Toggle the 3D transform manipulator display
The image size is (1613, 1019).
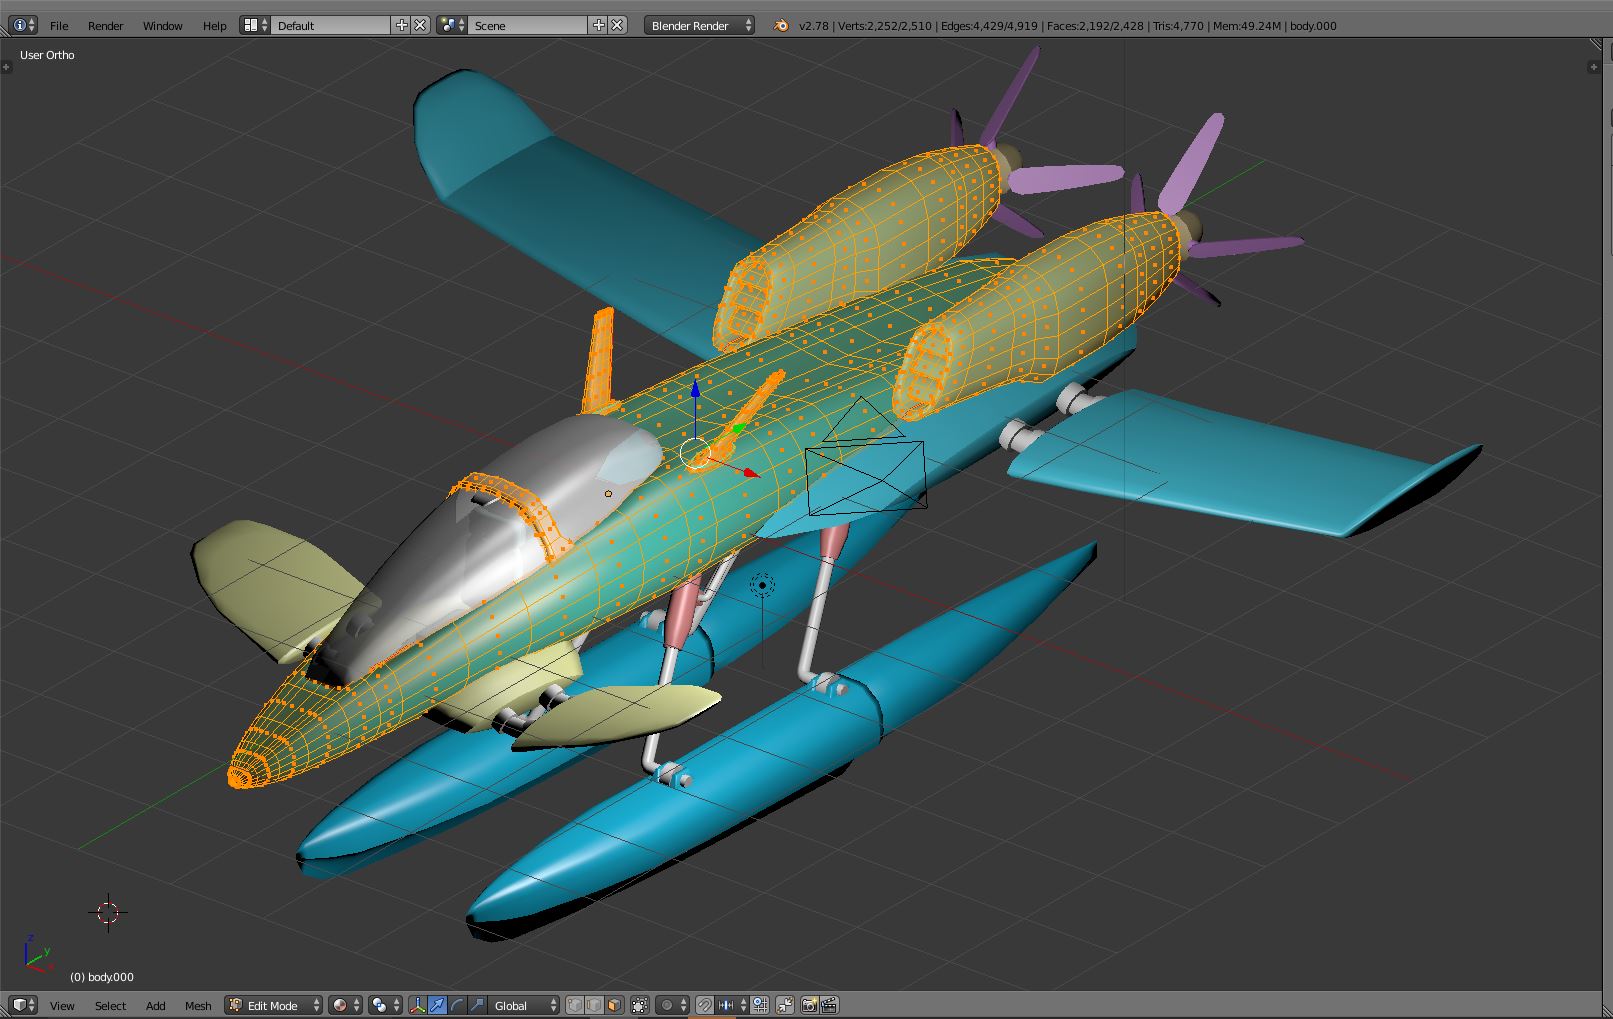(417, 1005)
